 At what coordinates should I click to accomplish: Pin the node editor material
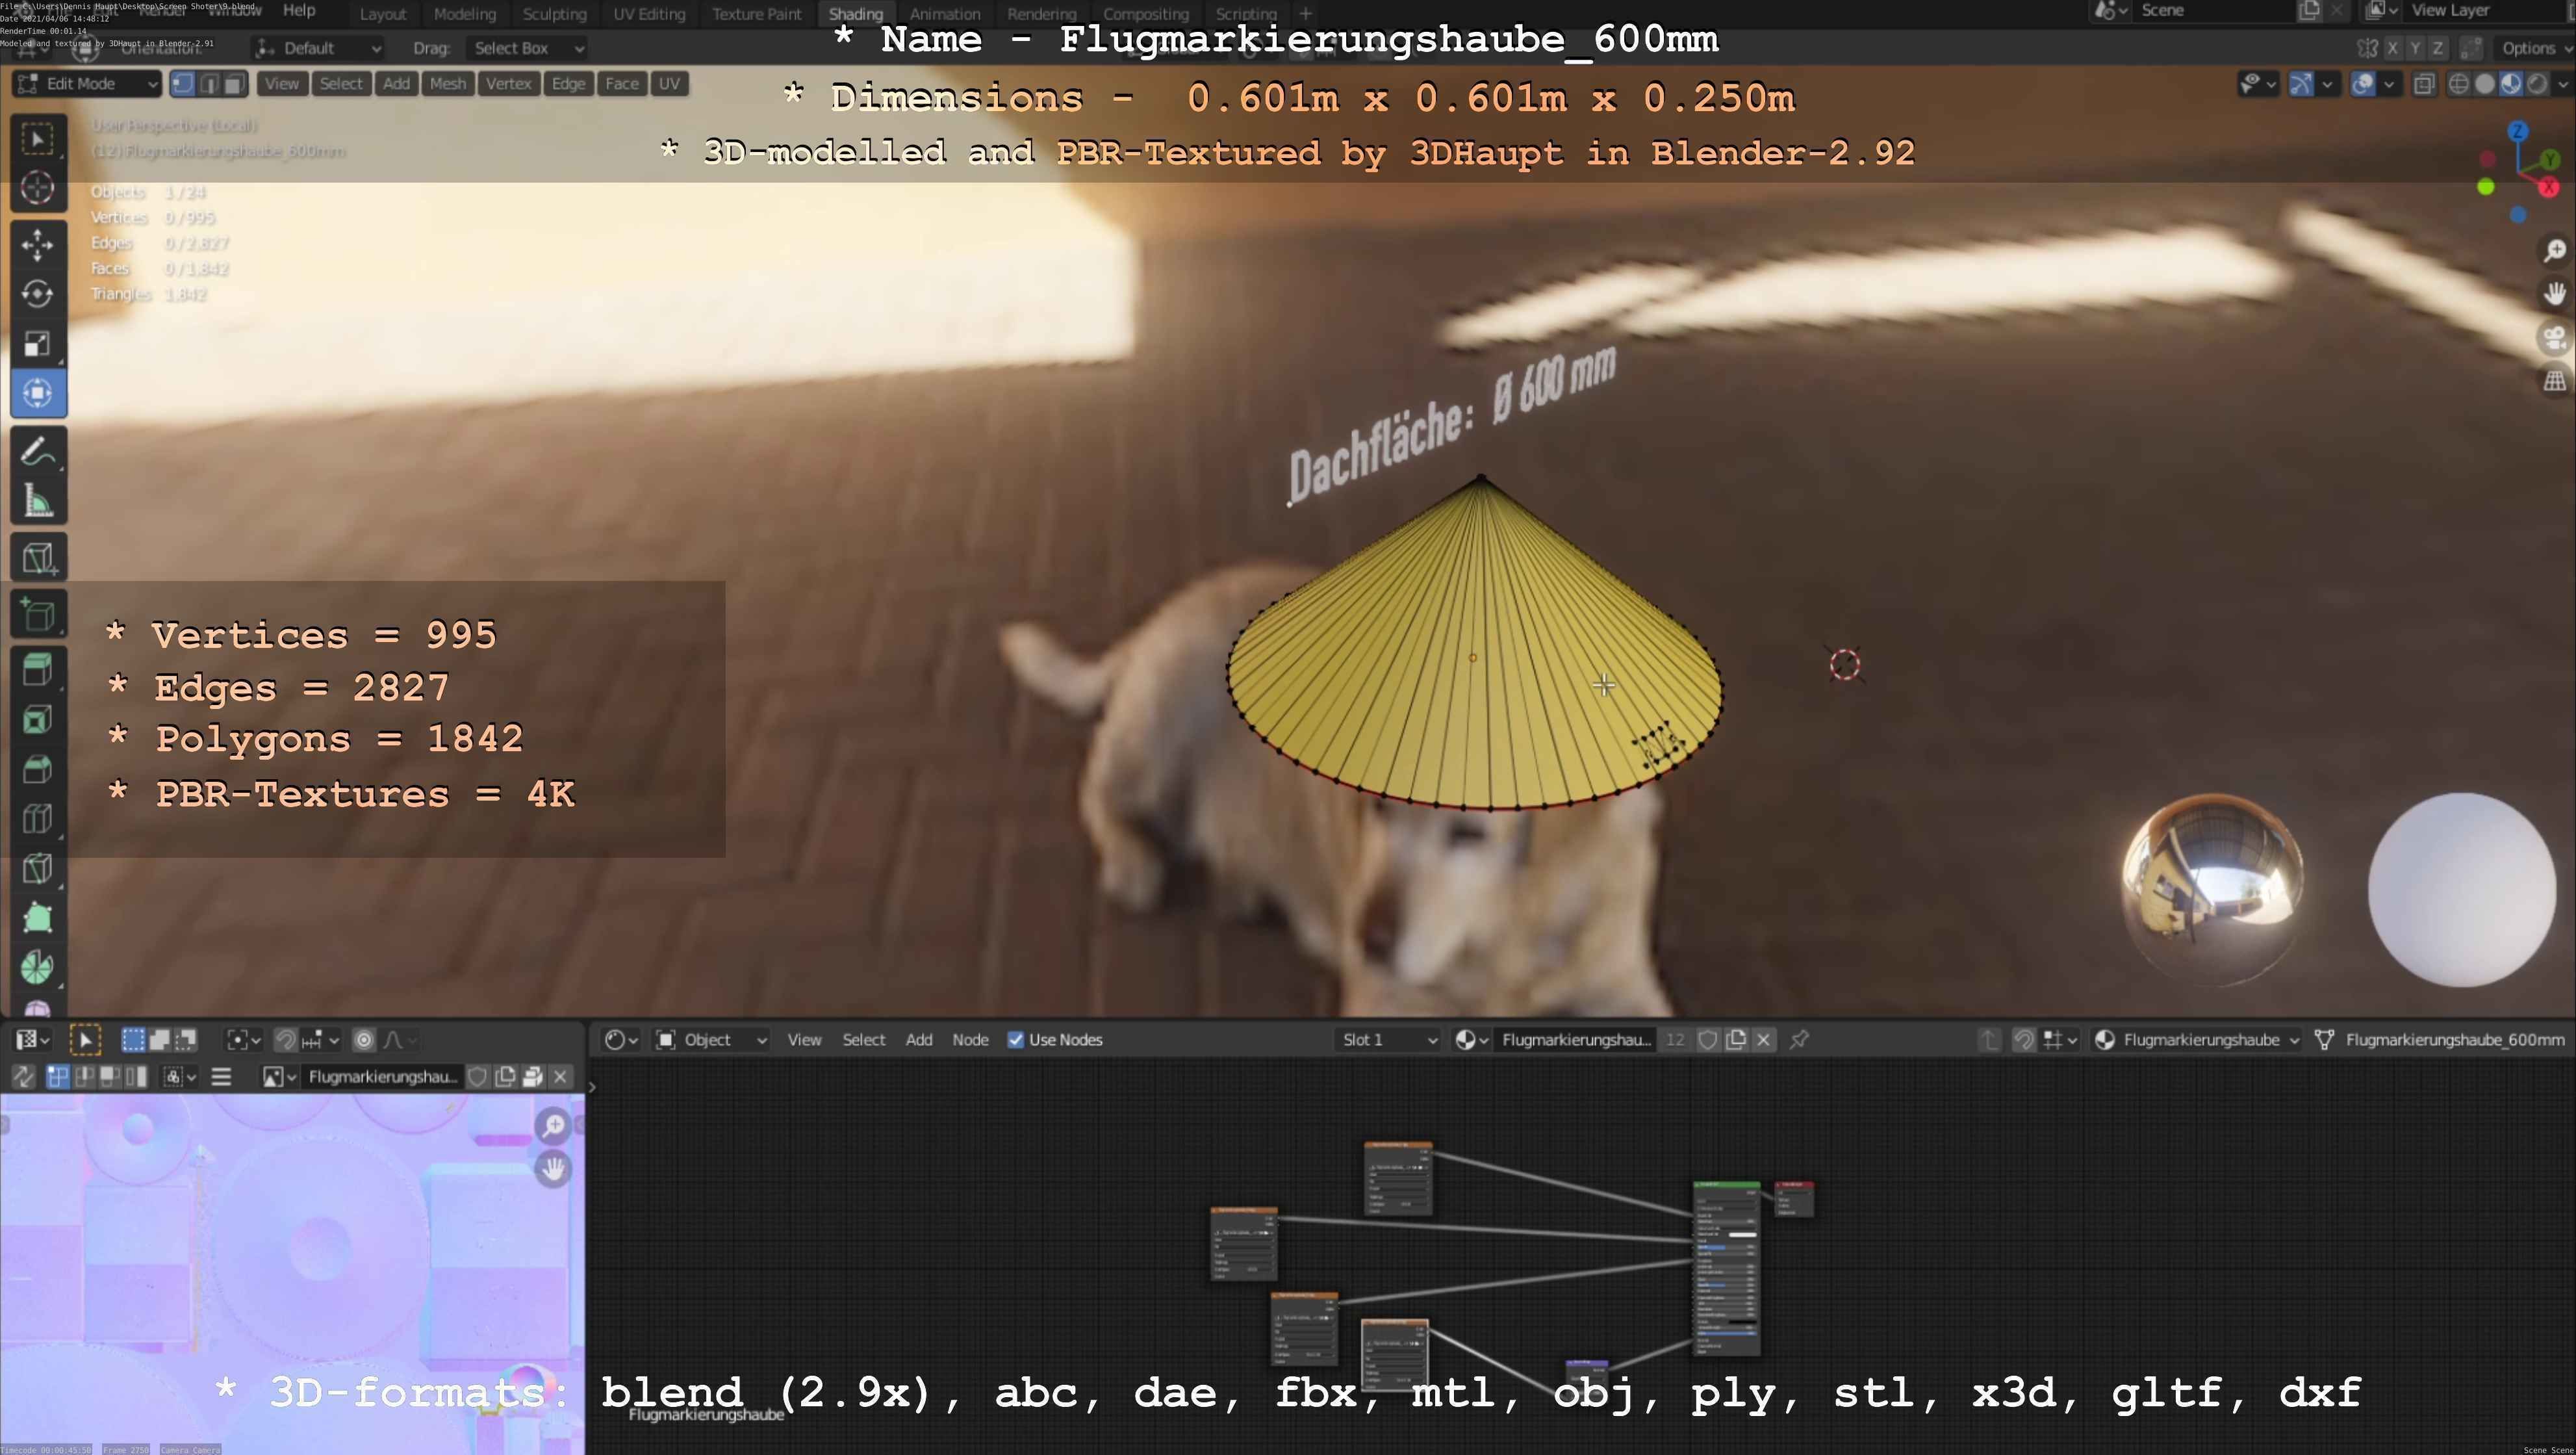[x=1799, y=1040]
